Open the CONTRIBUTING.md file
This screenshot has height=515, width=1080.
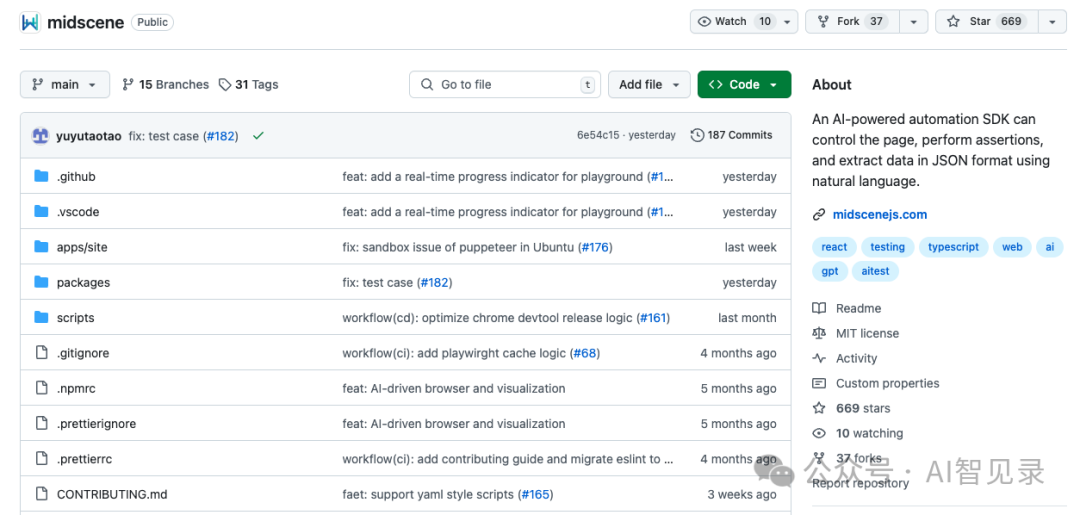click(x=111, y=494)
